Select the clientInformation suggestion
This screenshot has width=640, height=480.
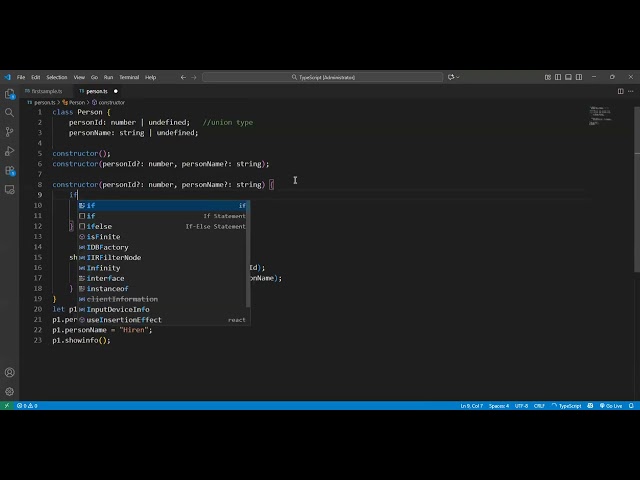click(x=163, y=299)
